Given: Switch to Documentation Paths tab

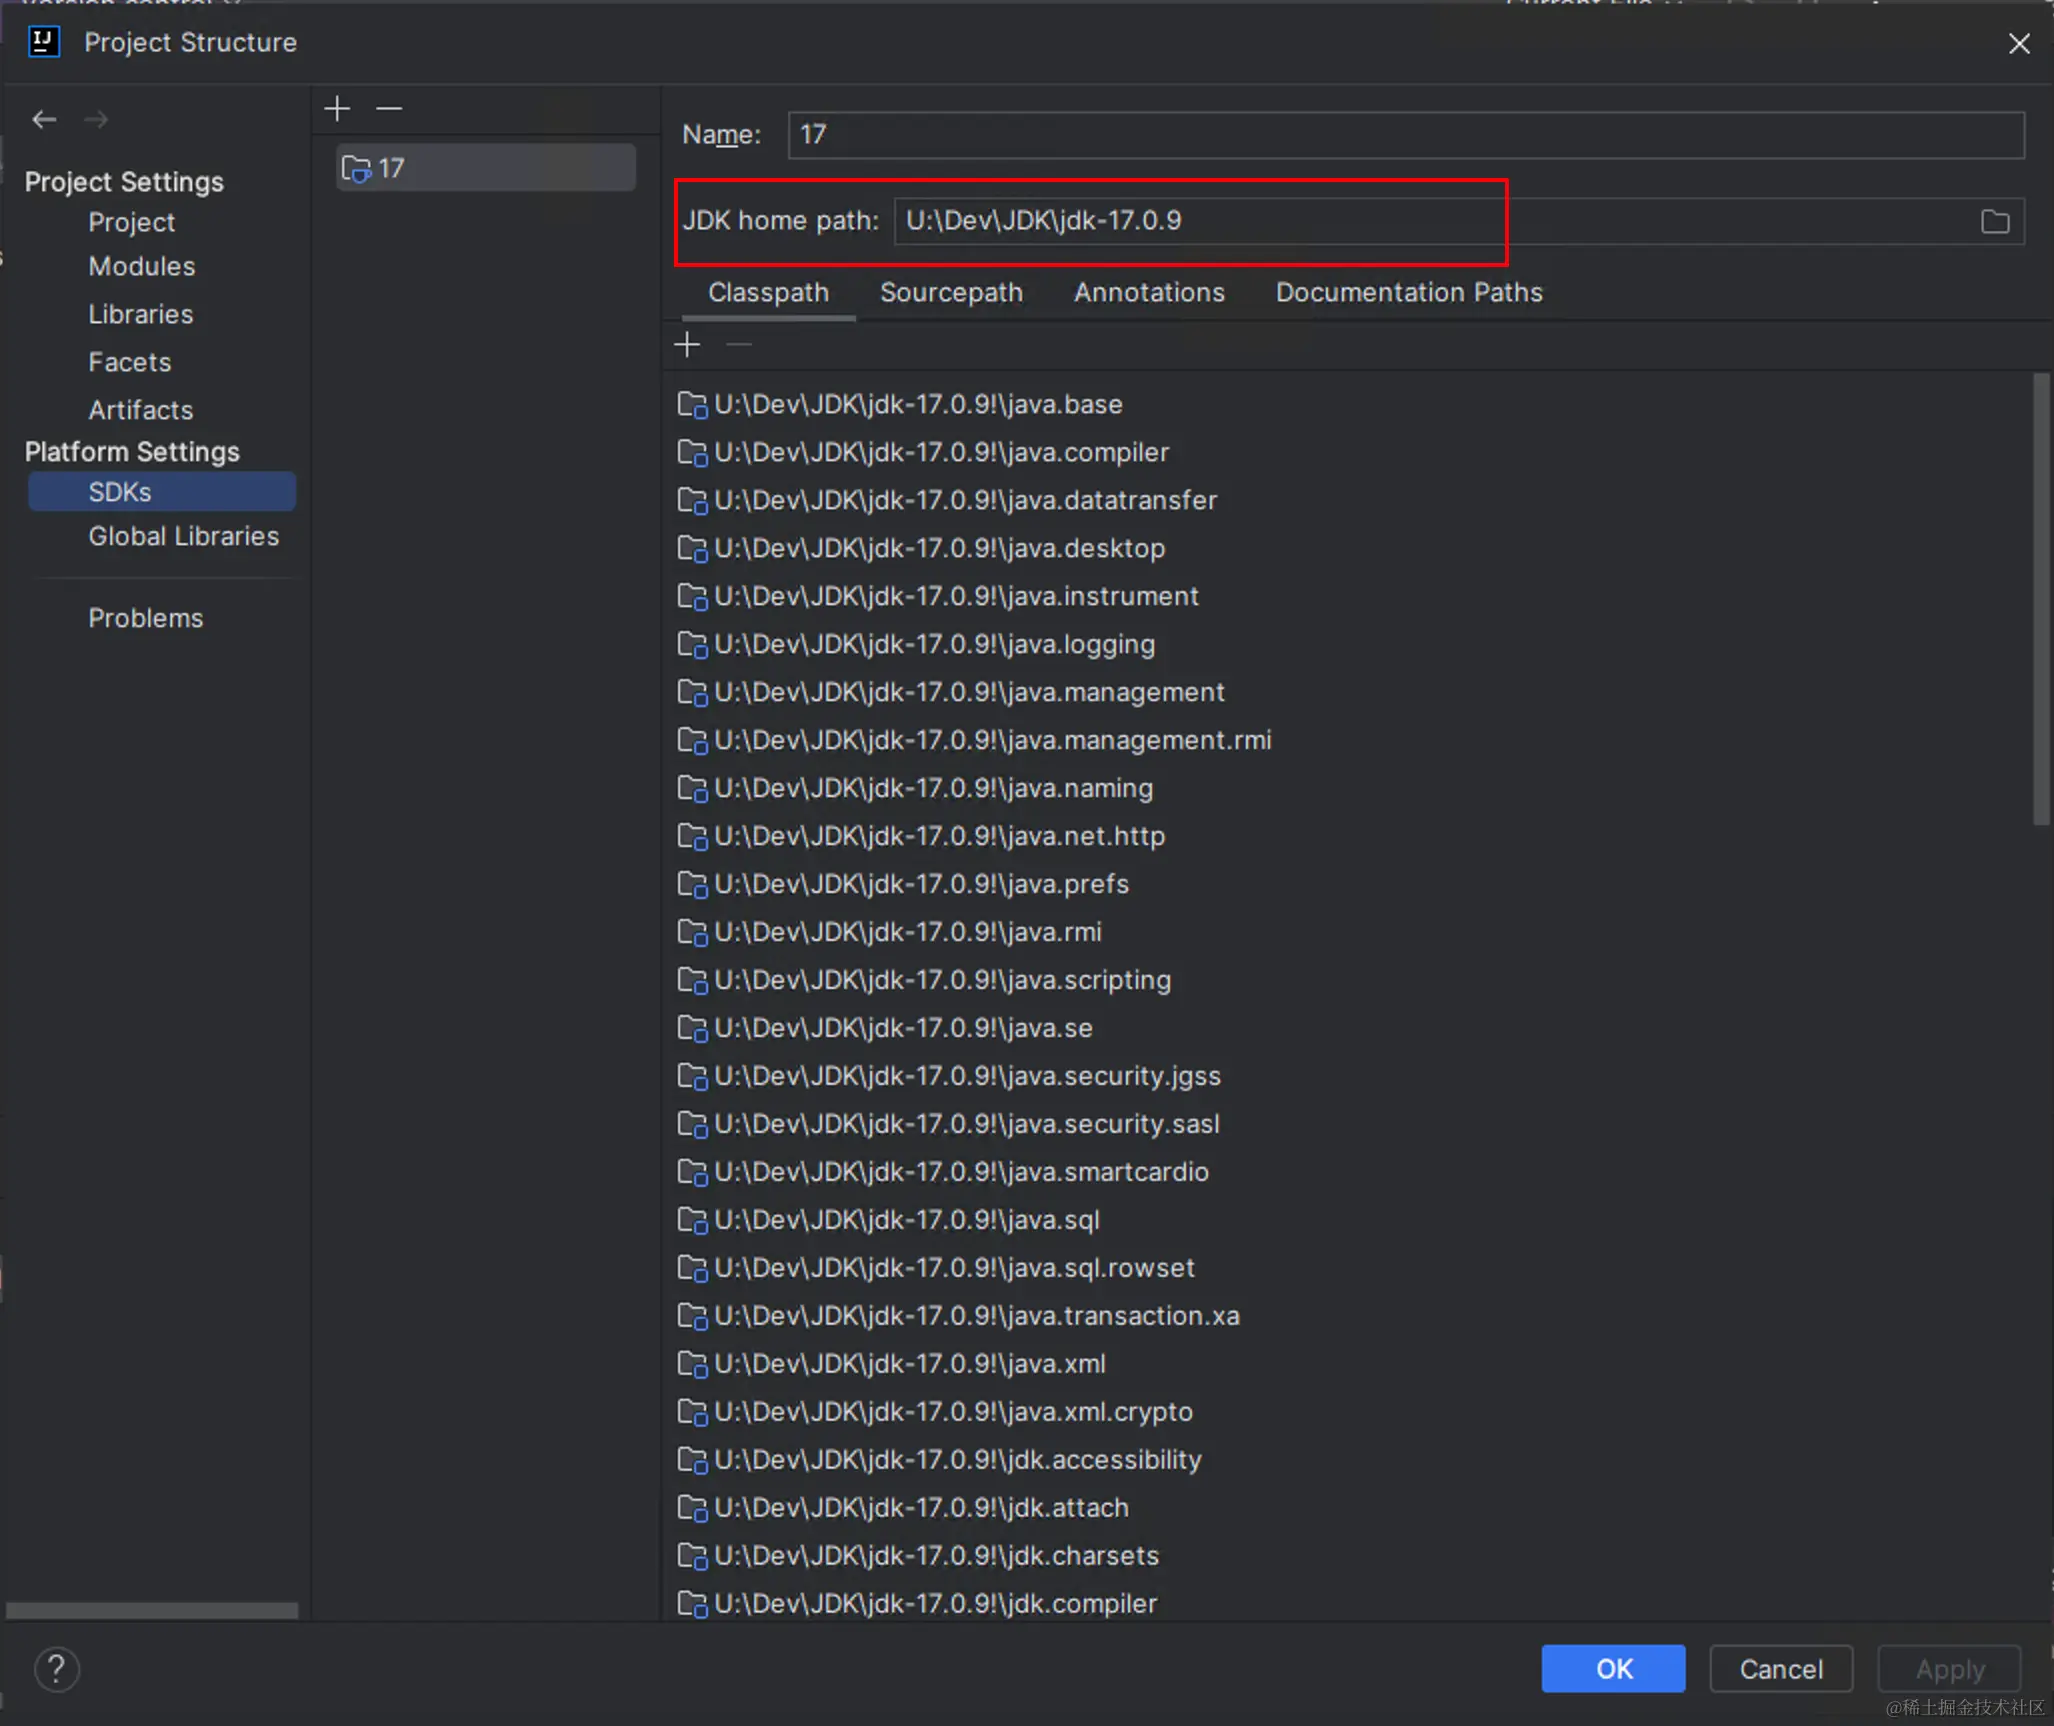Looking at the screenshot, I should pos(1408,292).
